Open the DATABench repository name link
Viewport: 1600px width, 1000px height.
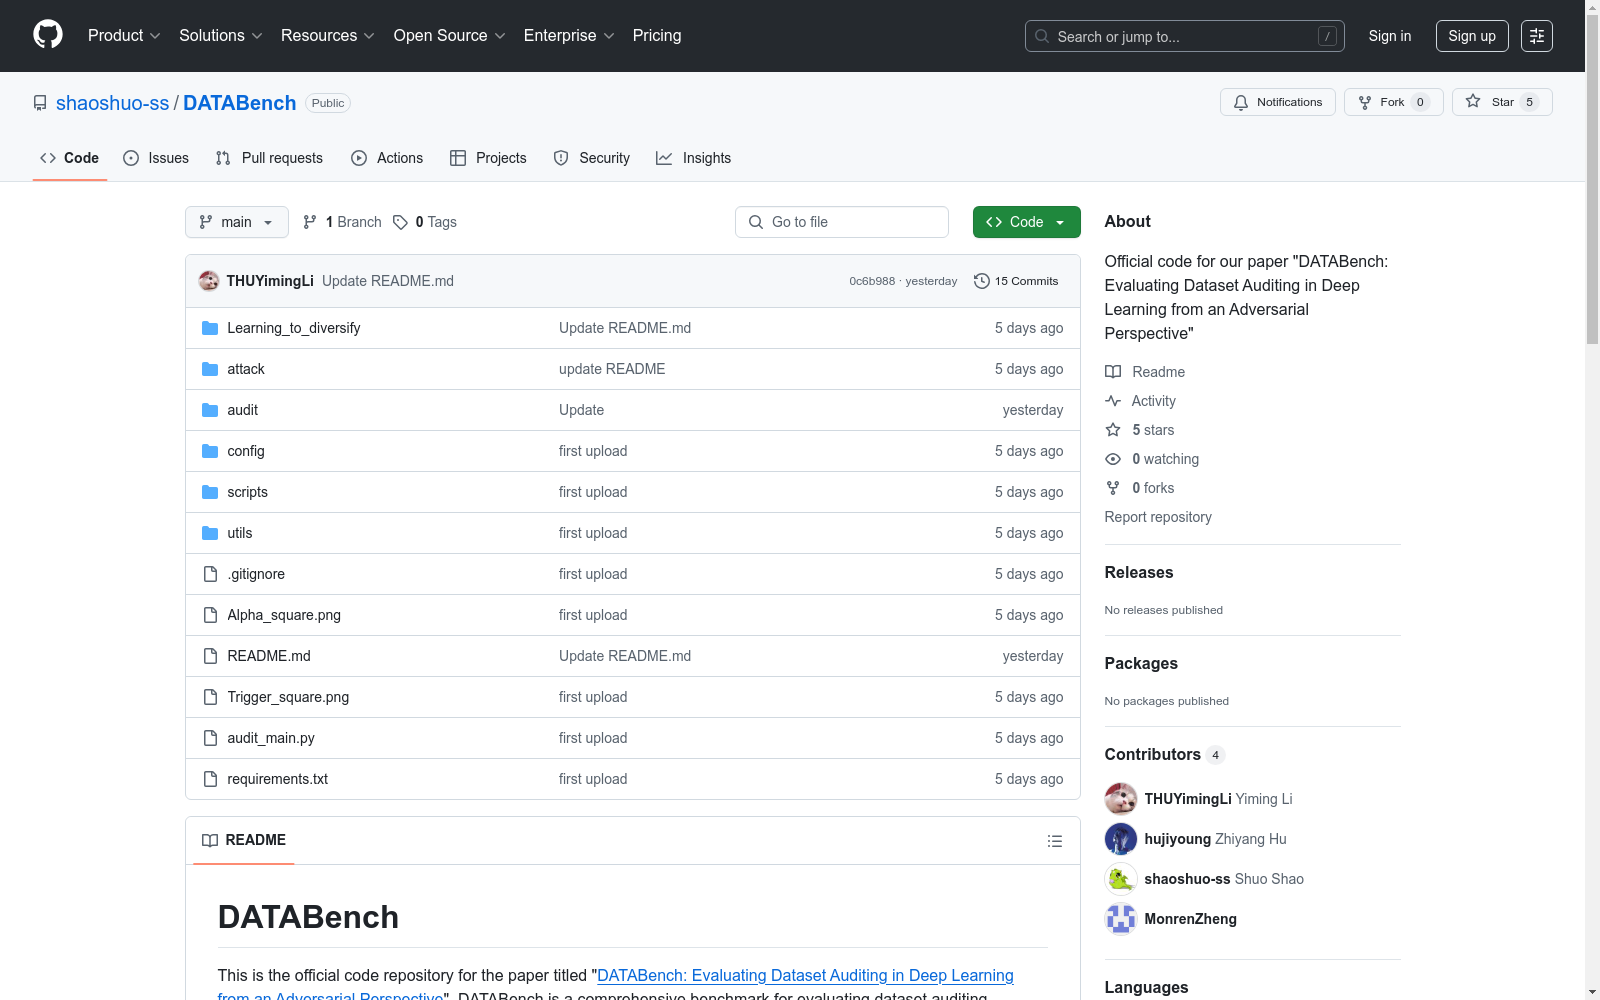240,103
